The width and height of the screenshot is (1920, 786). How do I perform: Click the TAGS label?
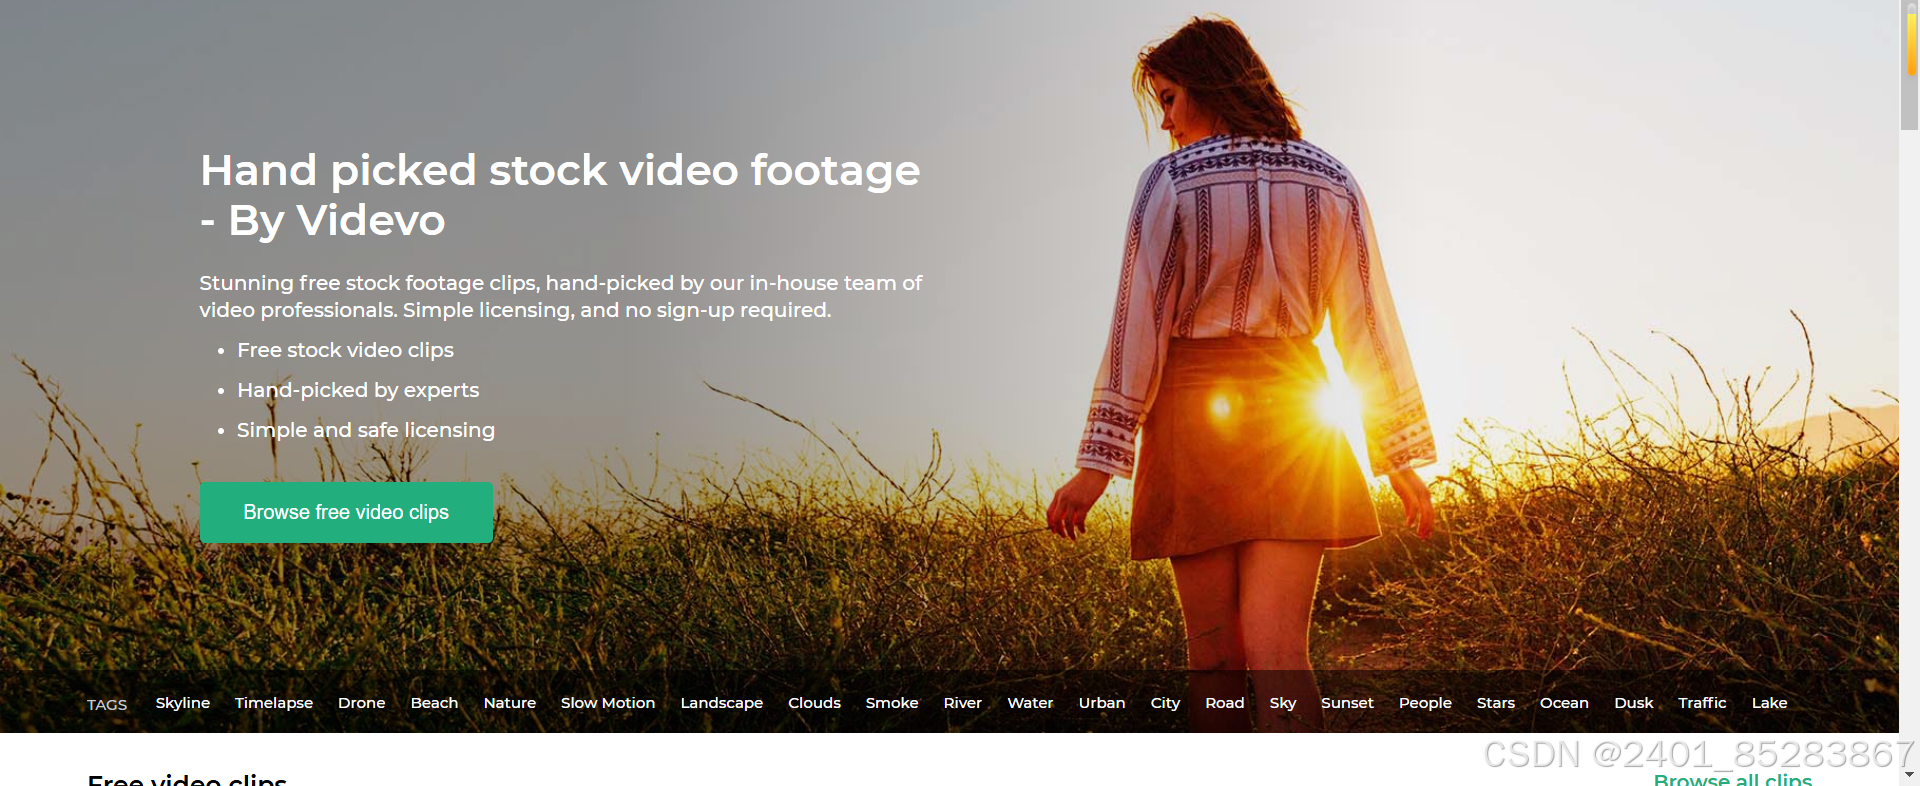(107, 705)
